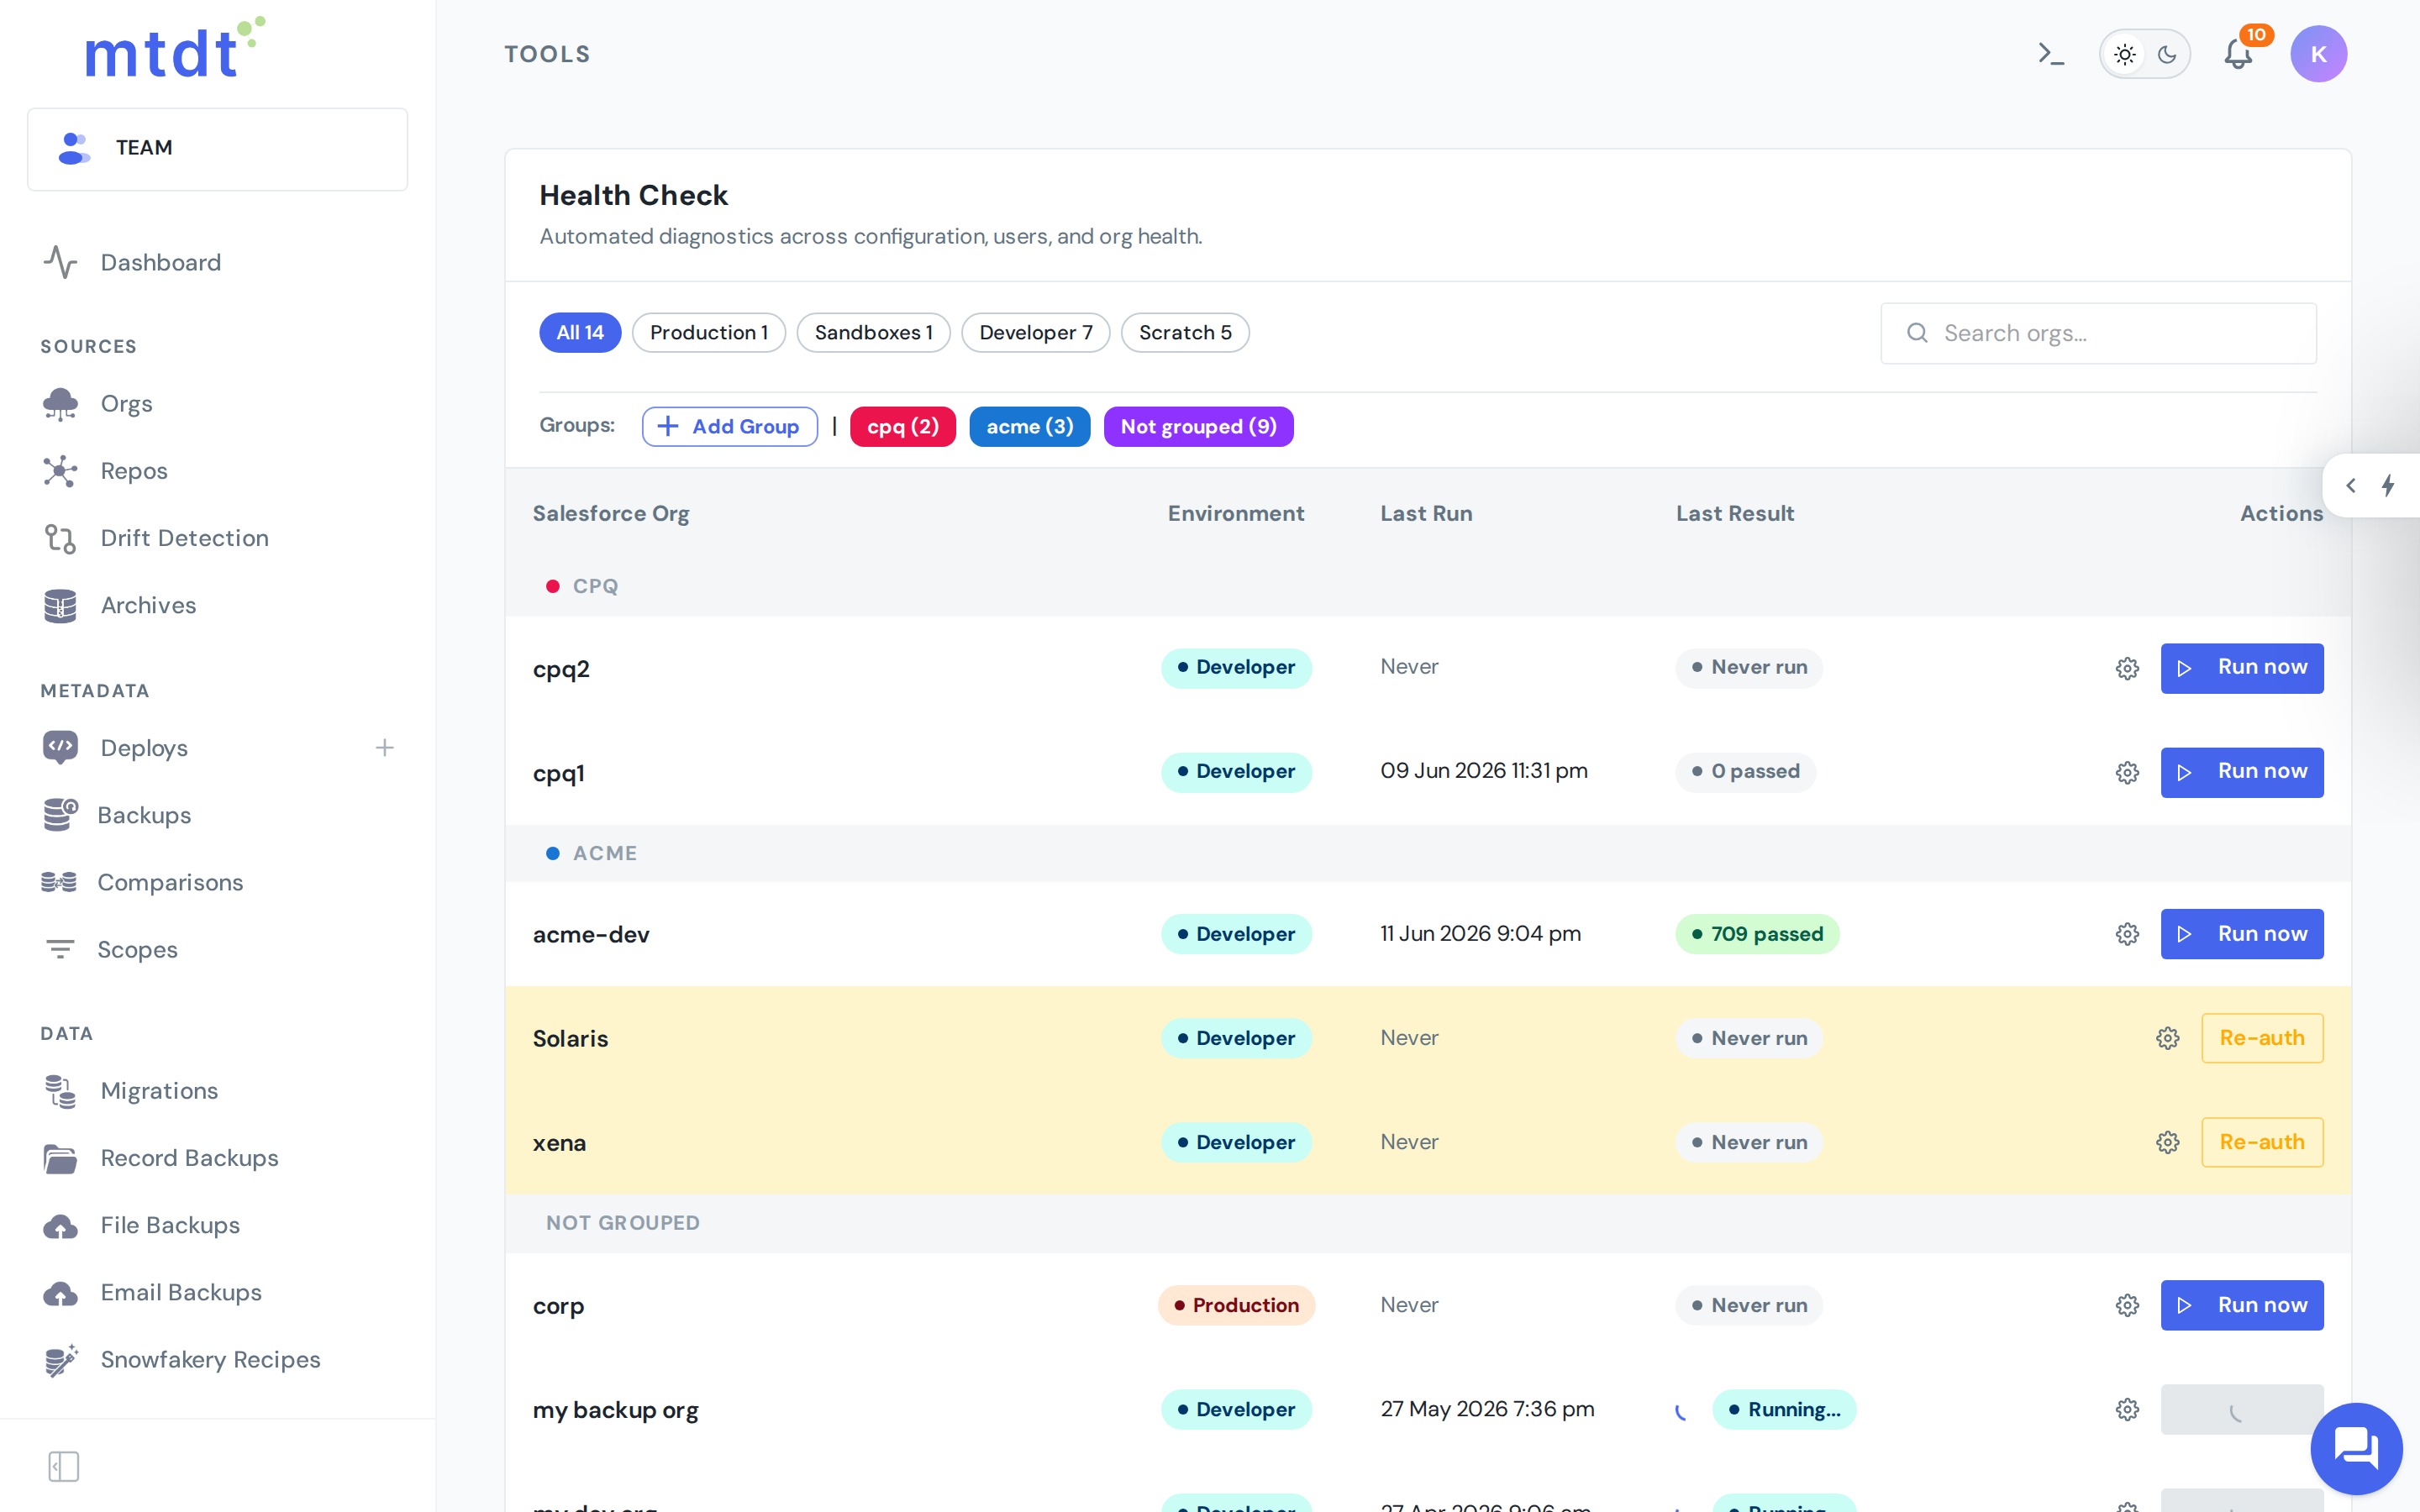Click the 0 passed result badge

pos(1745,772)
